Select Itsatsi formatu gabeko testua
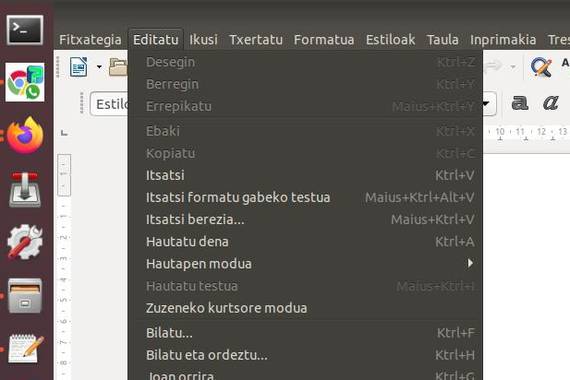The image size is (570, 380). tap(305, 197)
